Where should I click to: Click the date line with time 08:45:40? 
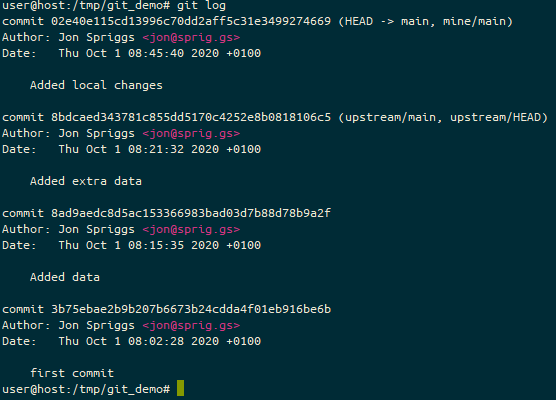coord(132,53)
